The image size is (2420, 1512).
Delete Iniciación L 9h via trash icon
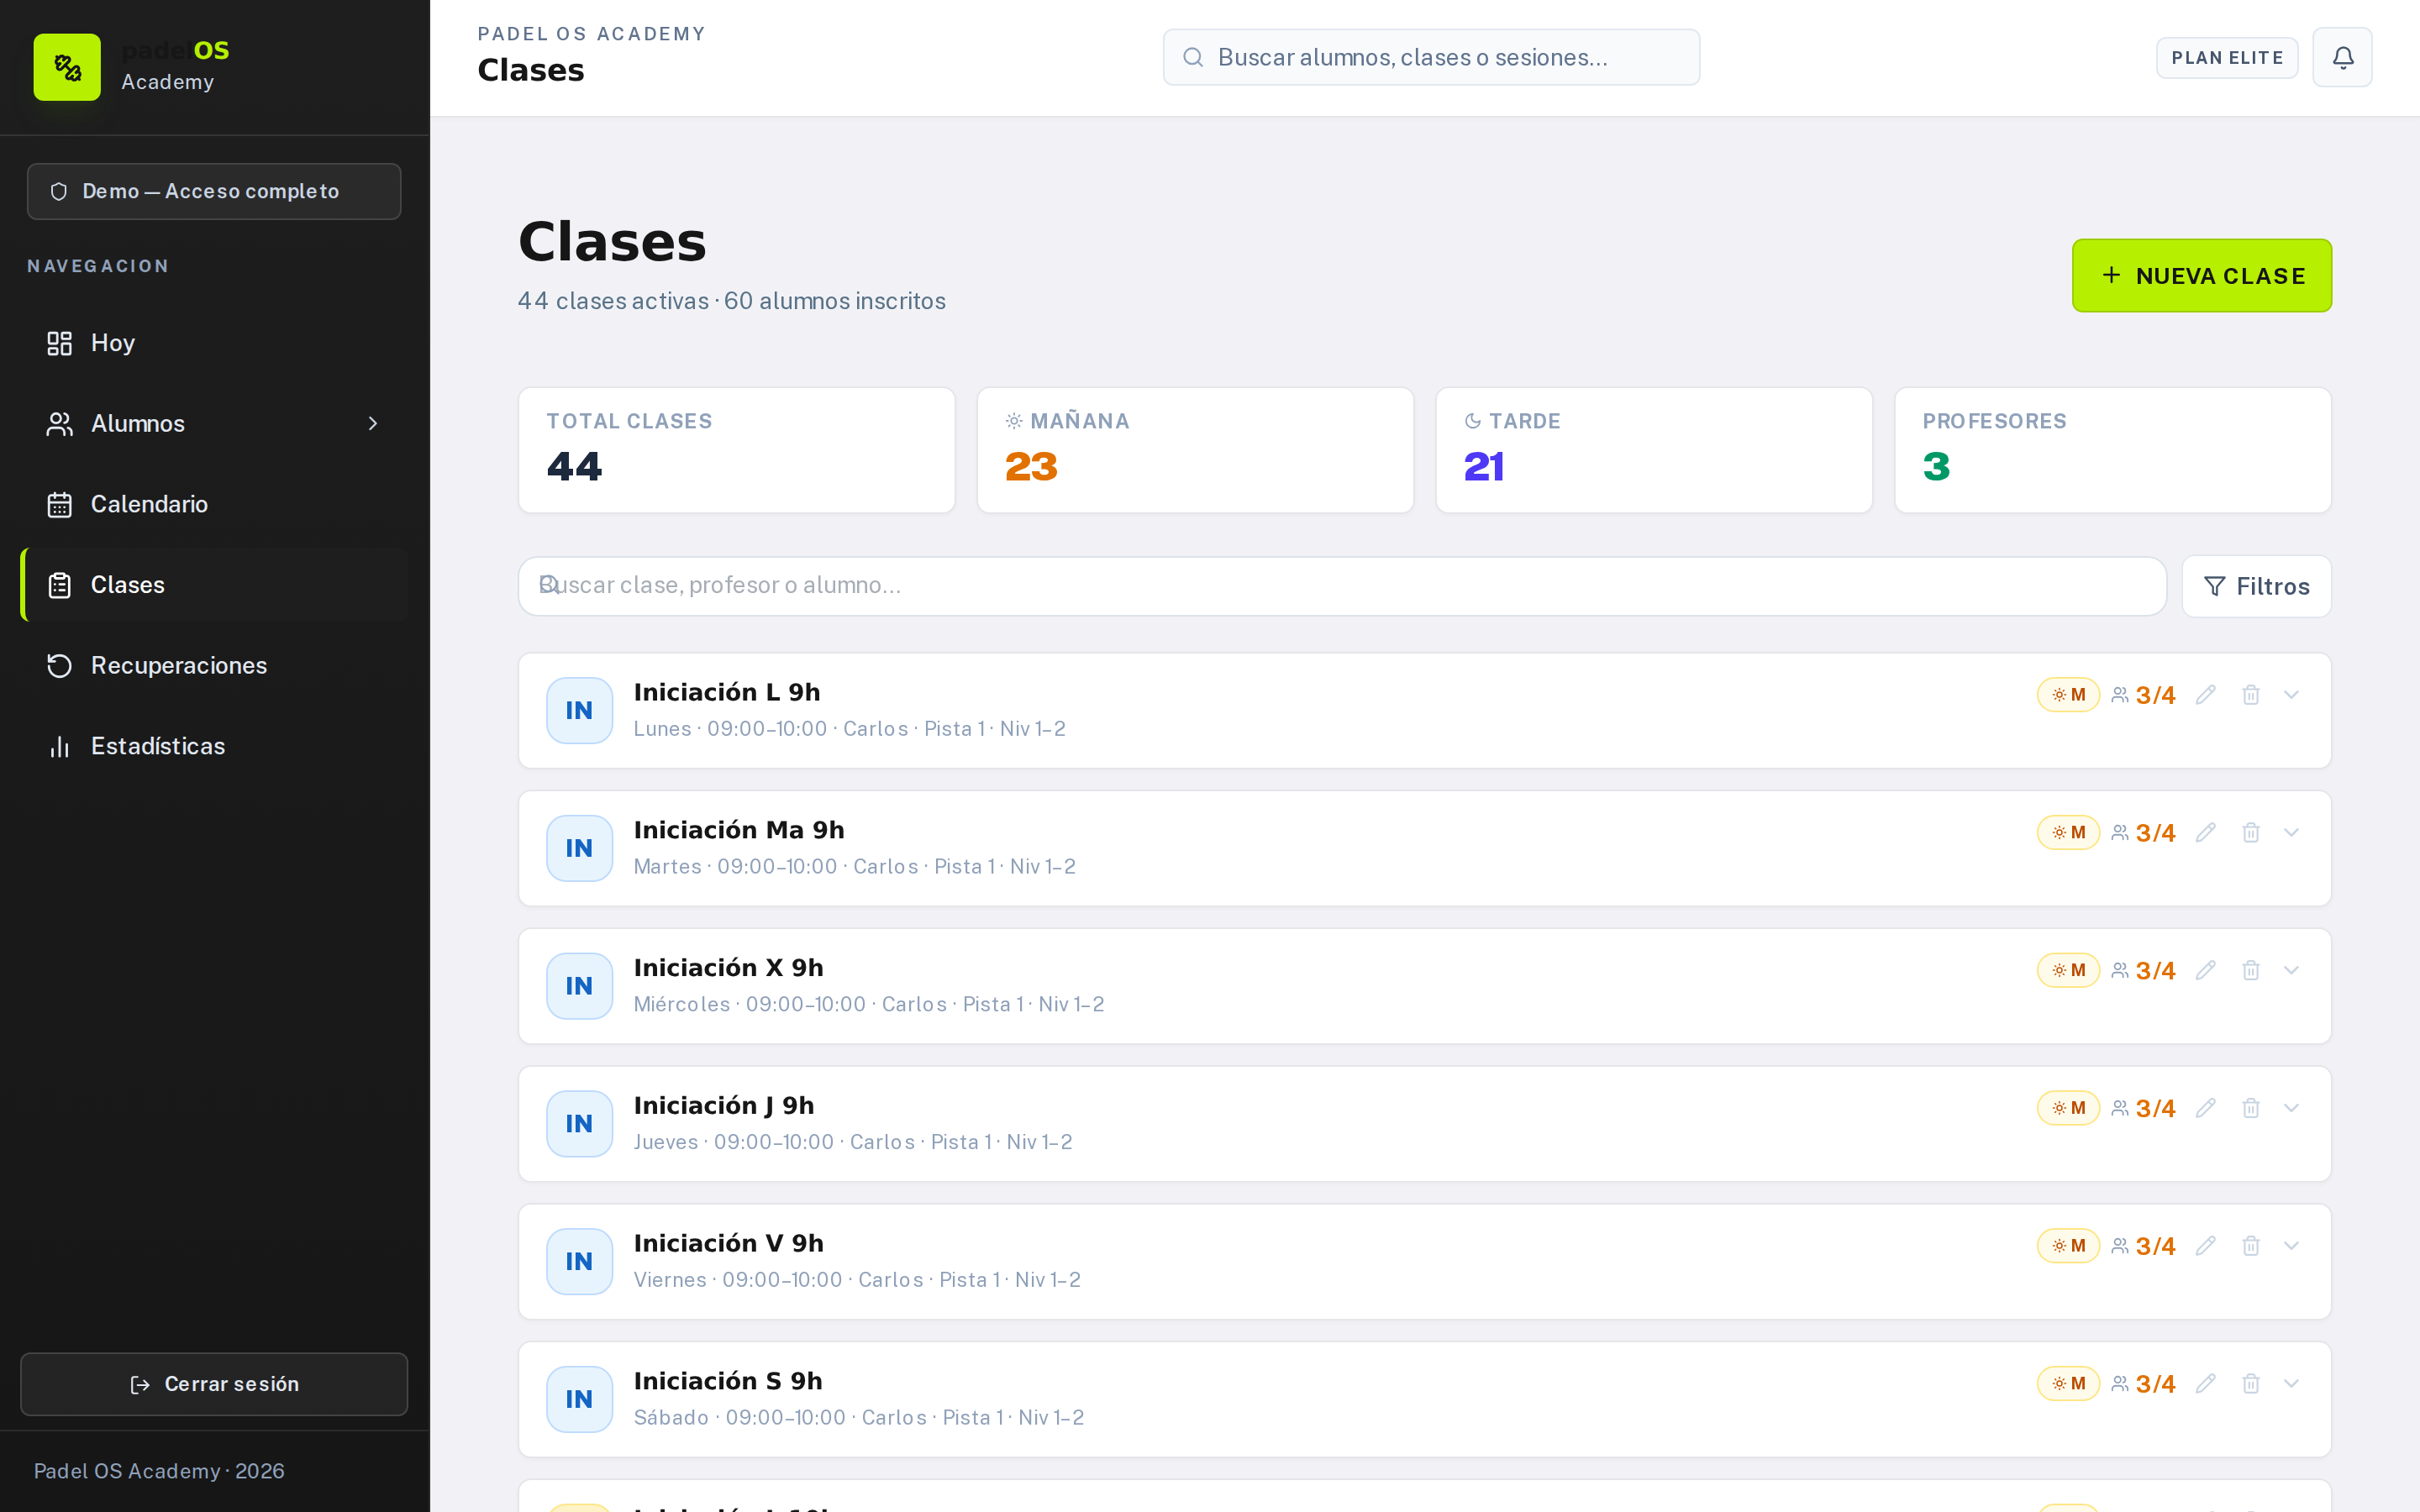2250,695
